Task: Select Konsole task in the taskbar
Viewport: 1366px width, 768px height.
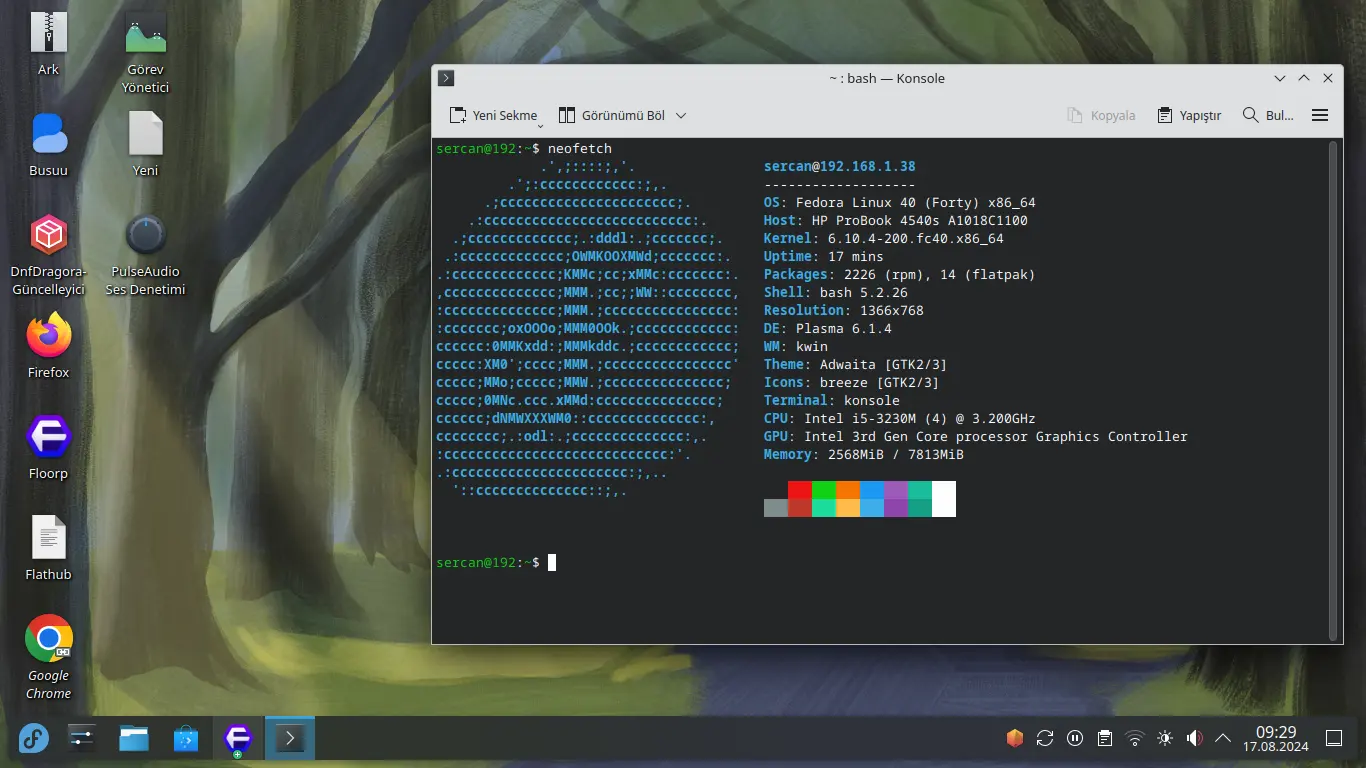Action: 290,739
